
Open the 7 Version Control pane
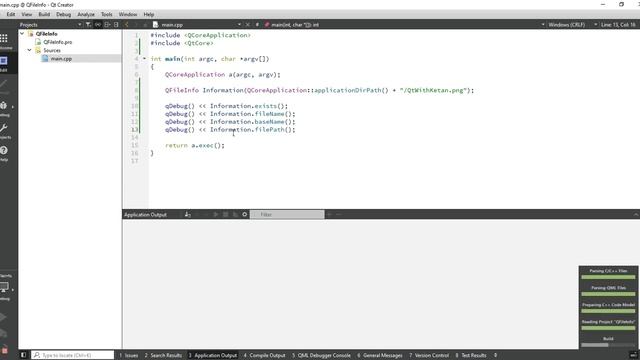(429, 355)
